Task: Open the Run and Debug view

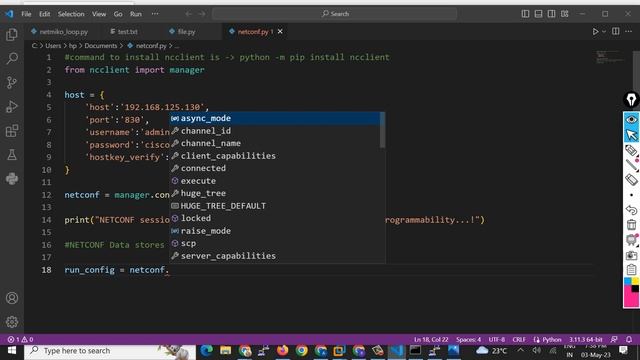Action: pyautogui.click(x=12, y=107)
